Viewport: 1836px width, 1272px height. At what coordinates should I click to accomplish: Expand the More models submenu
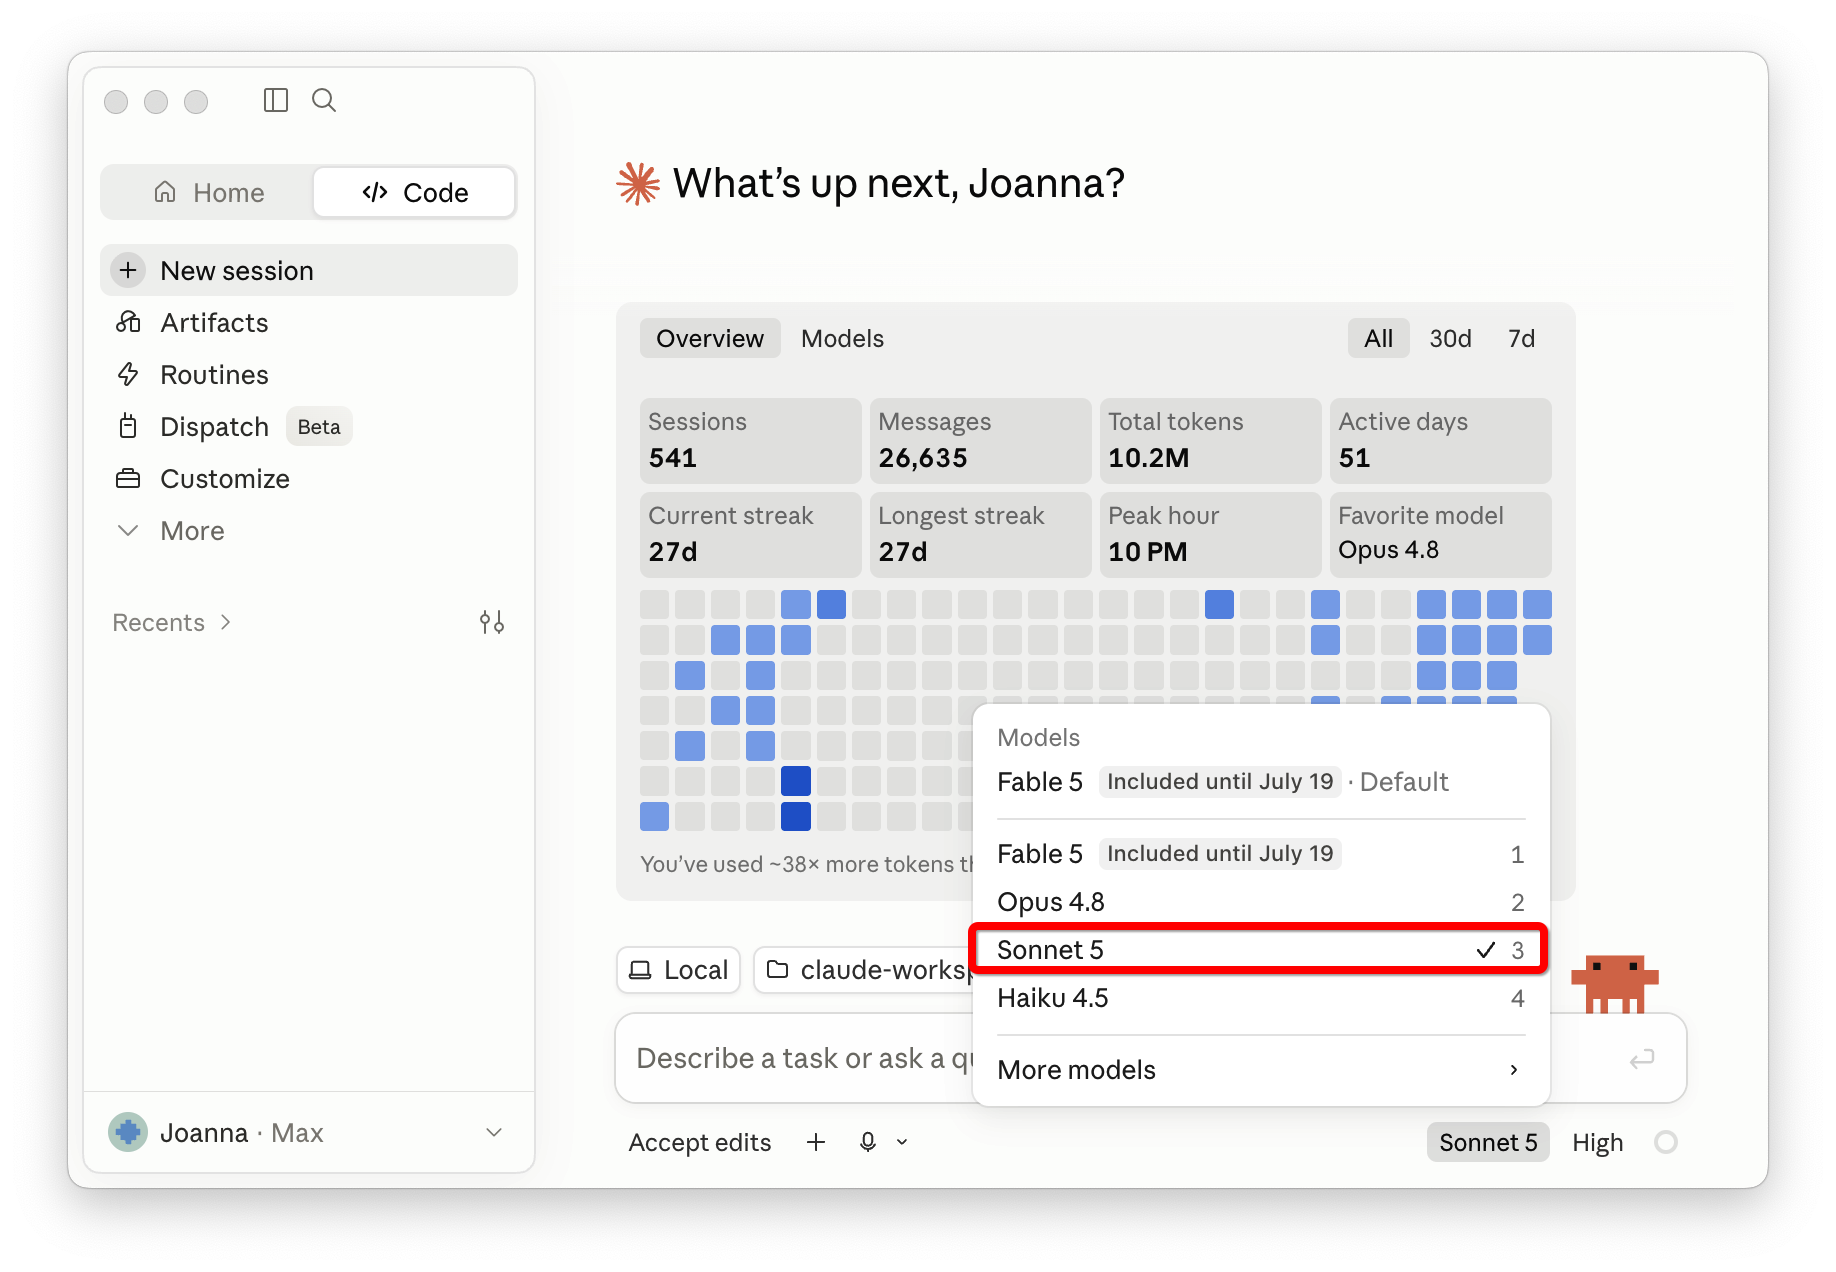pos(1260,1069)
